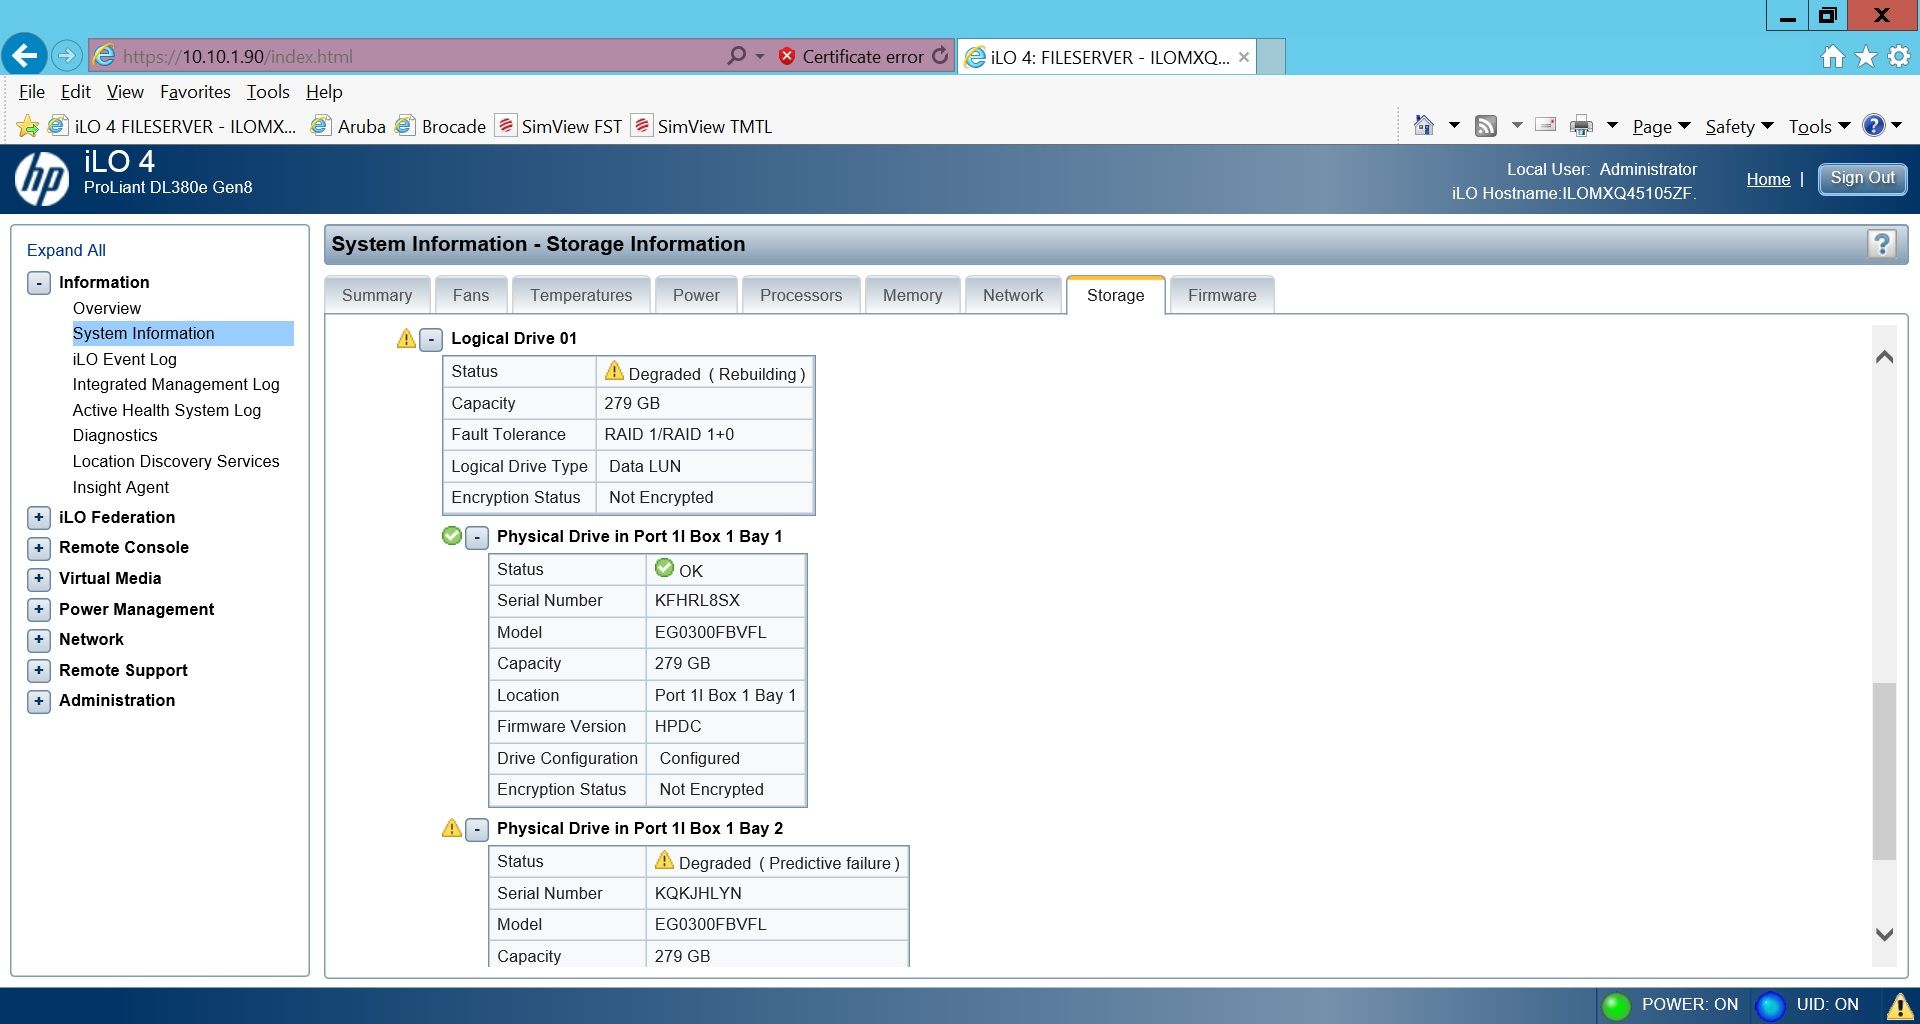Click the Add to Favorites bar star icon

(x=28, y=126)
